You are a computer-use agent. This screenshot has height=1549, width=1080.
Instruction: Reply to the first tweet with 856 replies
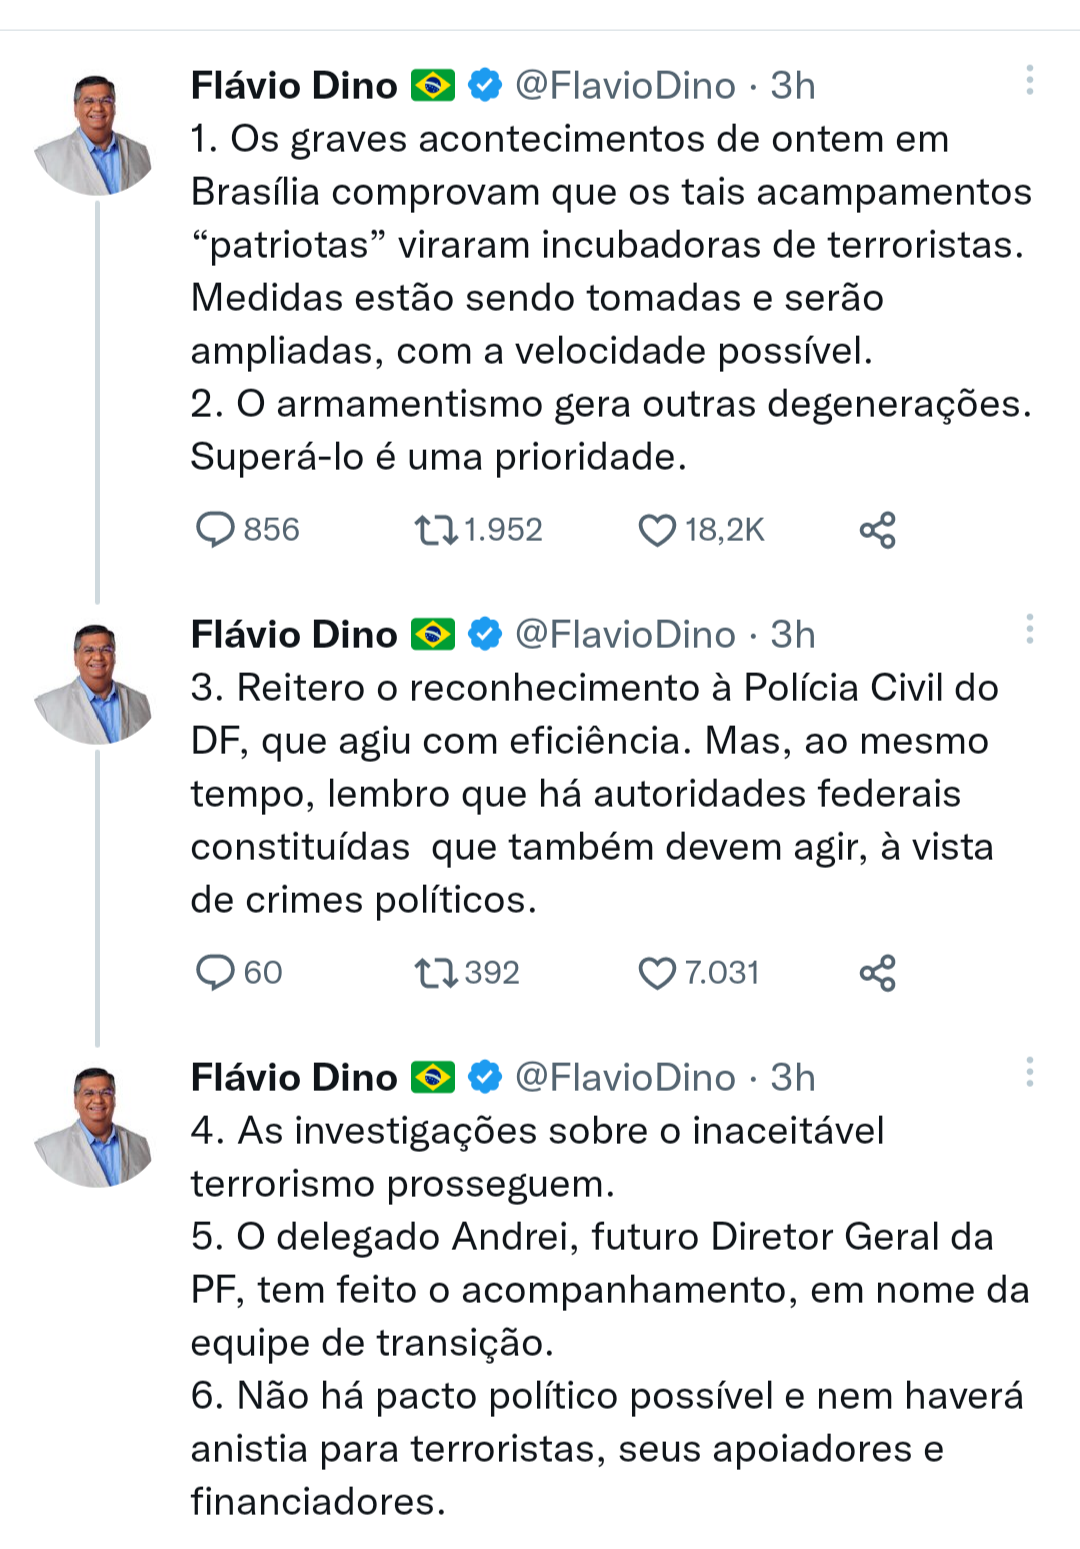pyautogui.click(x=215, y=529)
